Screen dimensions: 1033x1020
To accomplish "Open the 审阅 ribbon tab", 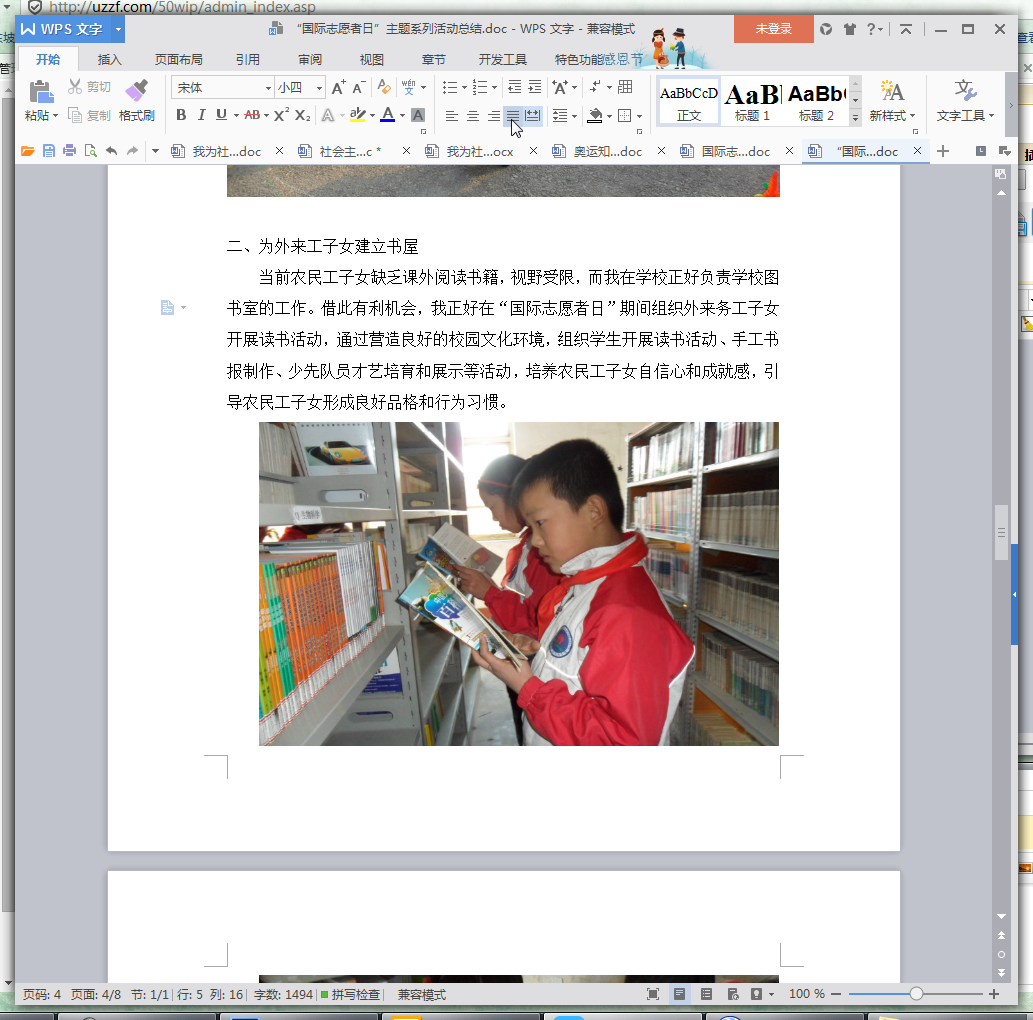I will click(x=310, y=60).
